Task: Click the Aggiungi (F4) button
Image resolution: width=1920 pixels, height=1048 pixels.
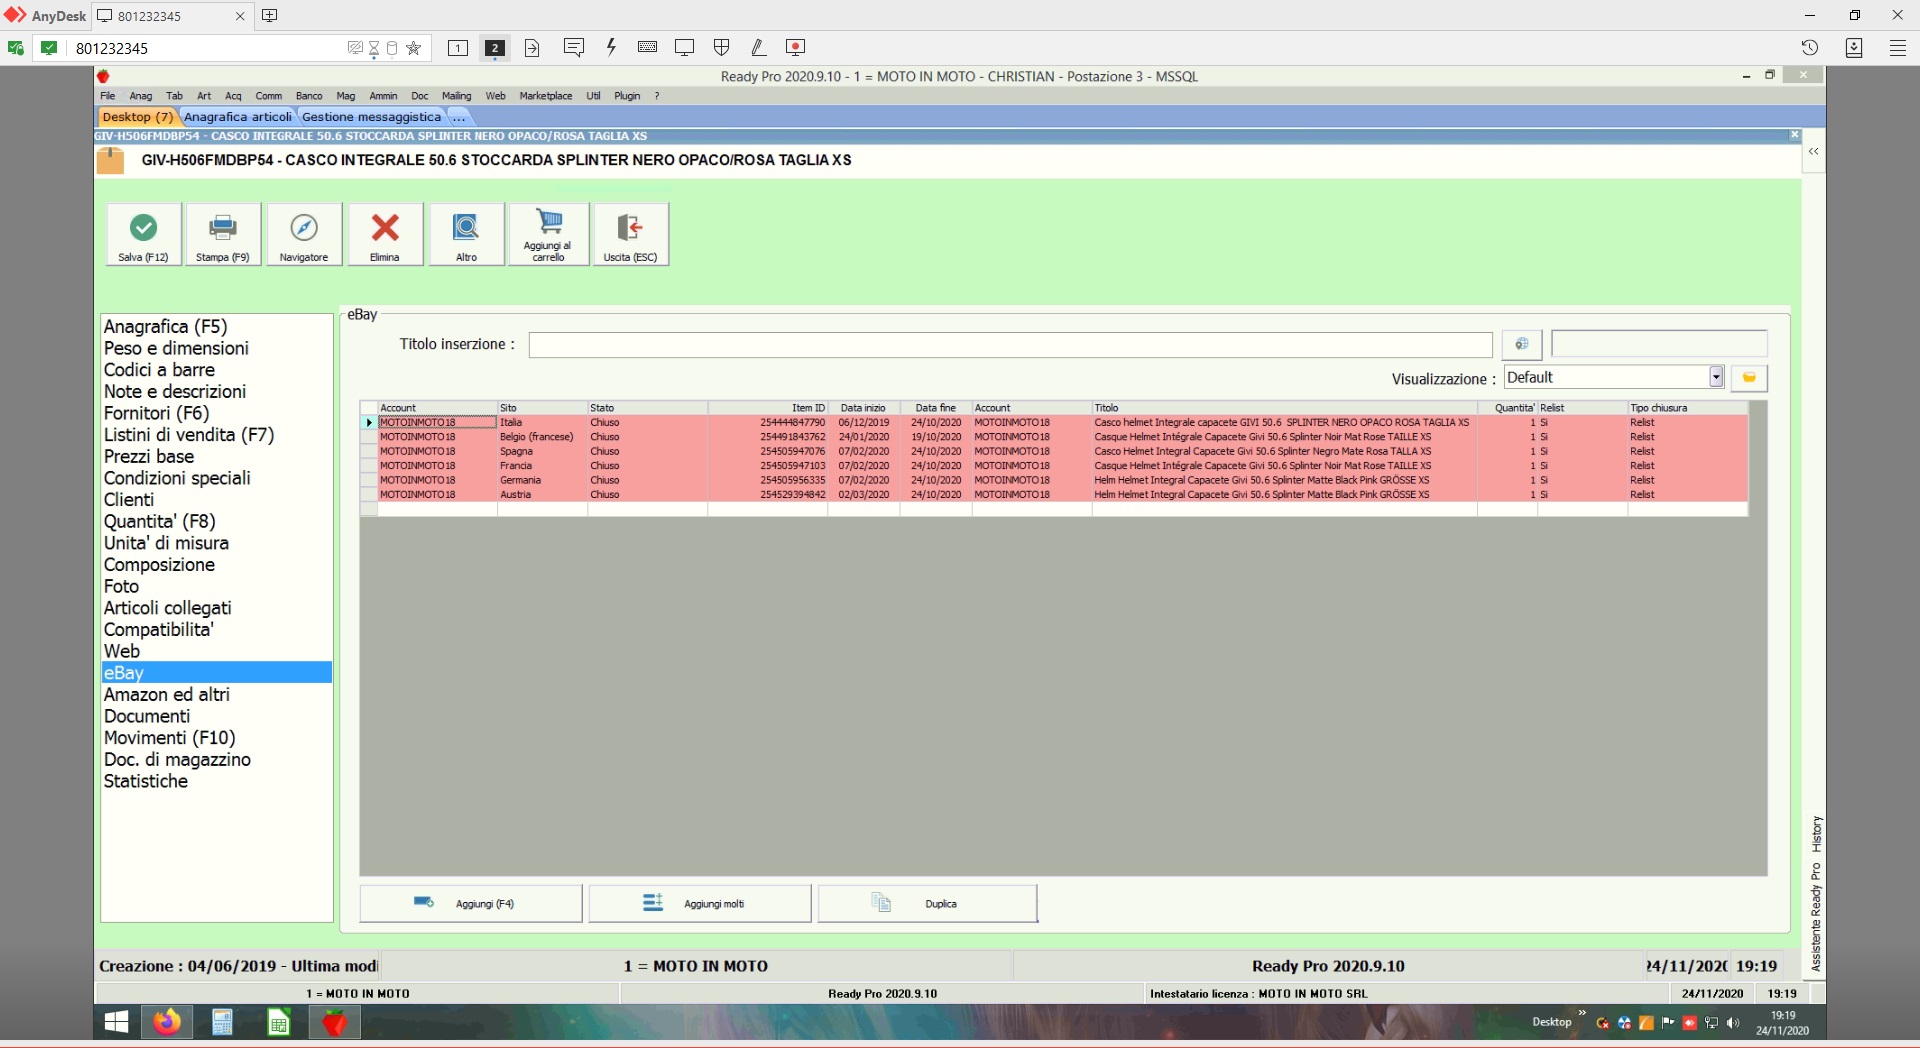Action: coord(471,903)
